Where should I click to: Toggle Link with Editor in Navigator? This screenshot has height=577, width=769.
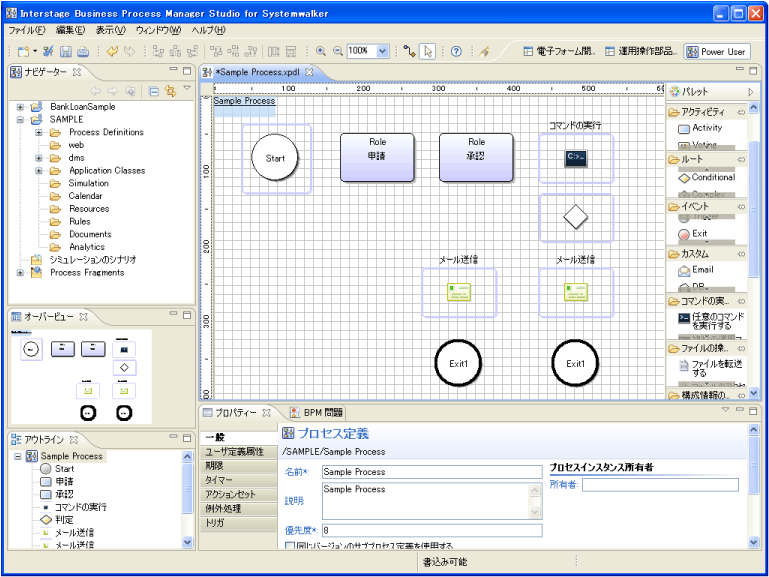click(x=171, y=91)
